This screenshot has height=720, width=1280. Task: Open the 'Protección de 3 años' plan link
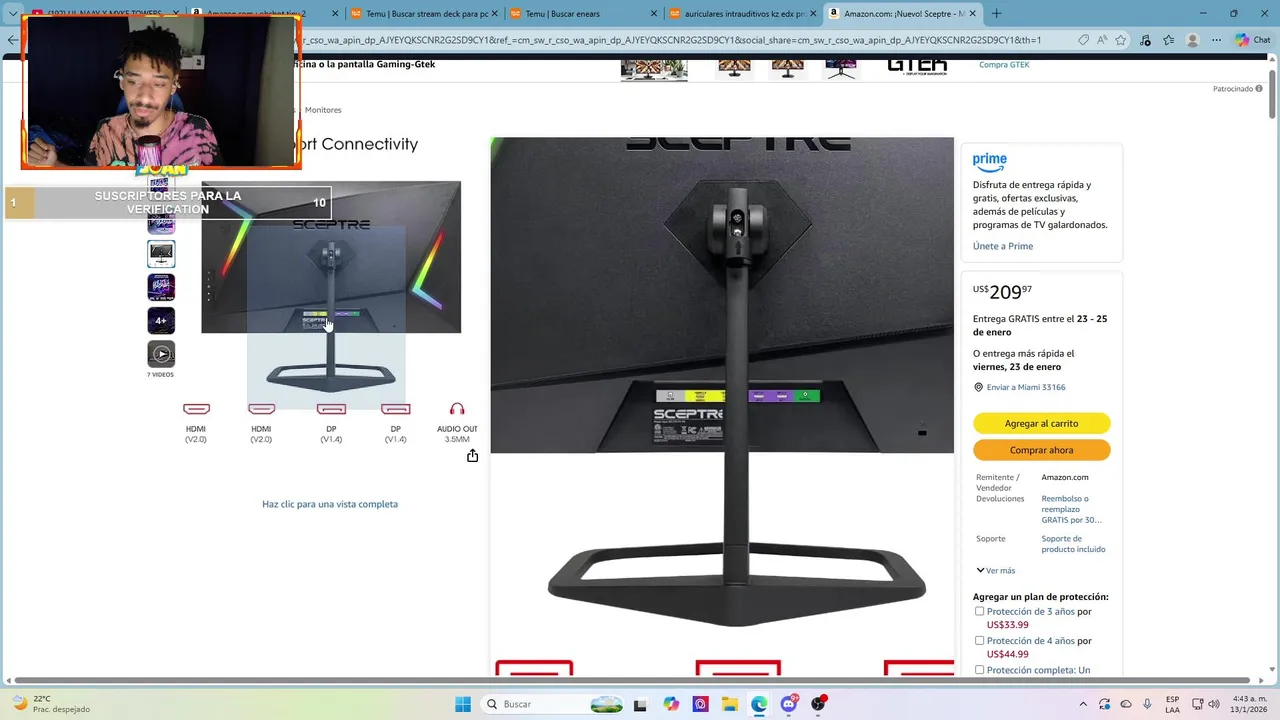click(1031, 611)
